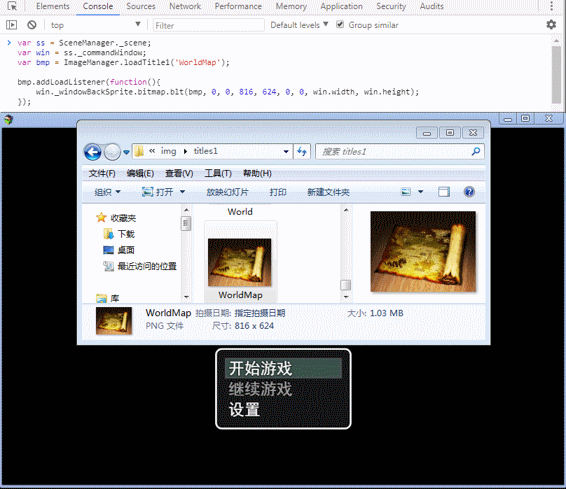Switch to the Security tab
Viewport: 566px width, 489px height.
(391, 6)
